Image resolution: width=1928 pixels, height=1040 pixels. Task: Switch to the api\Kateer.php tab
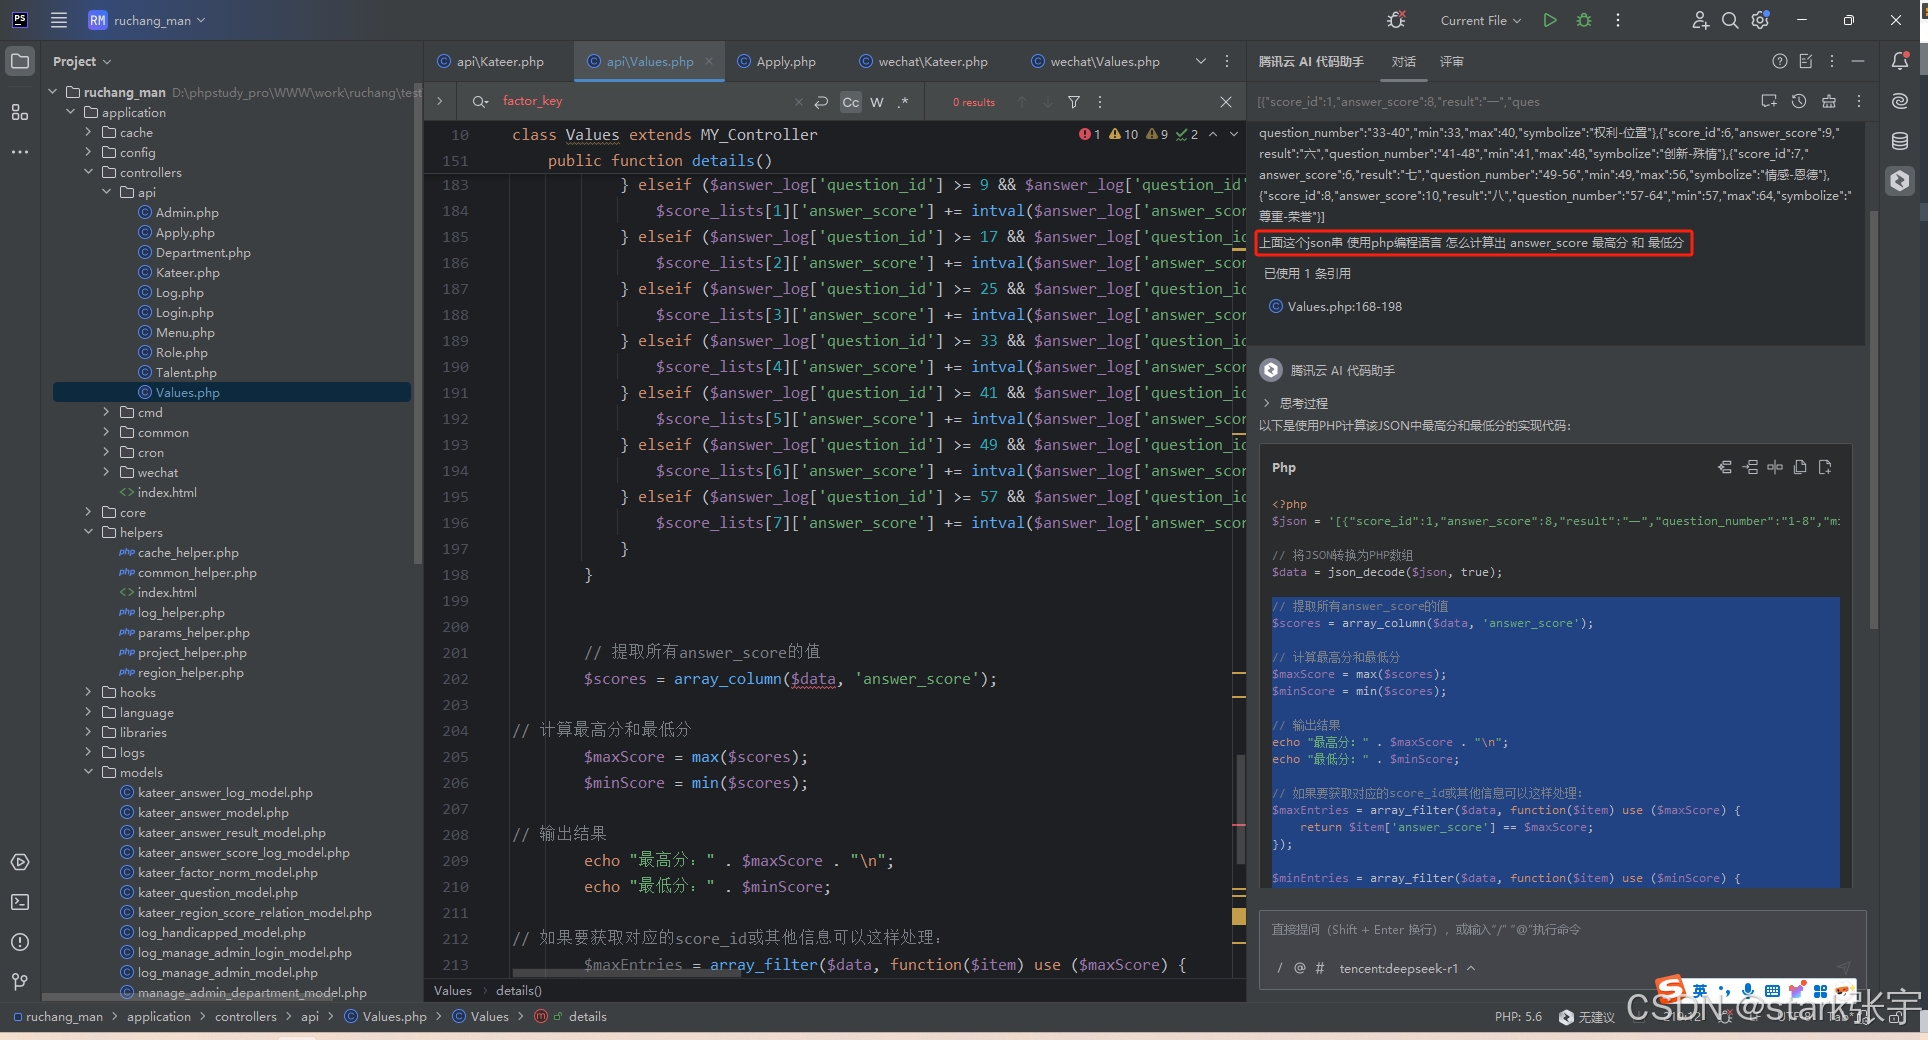pos(491,61)
